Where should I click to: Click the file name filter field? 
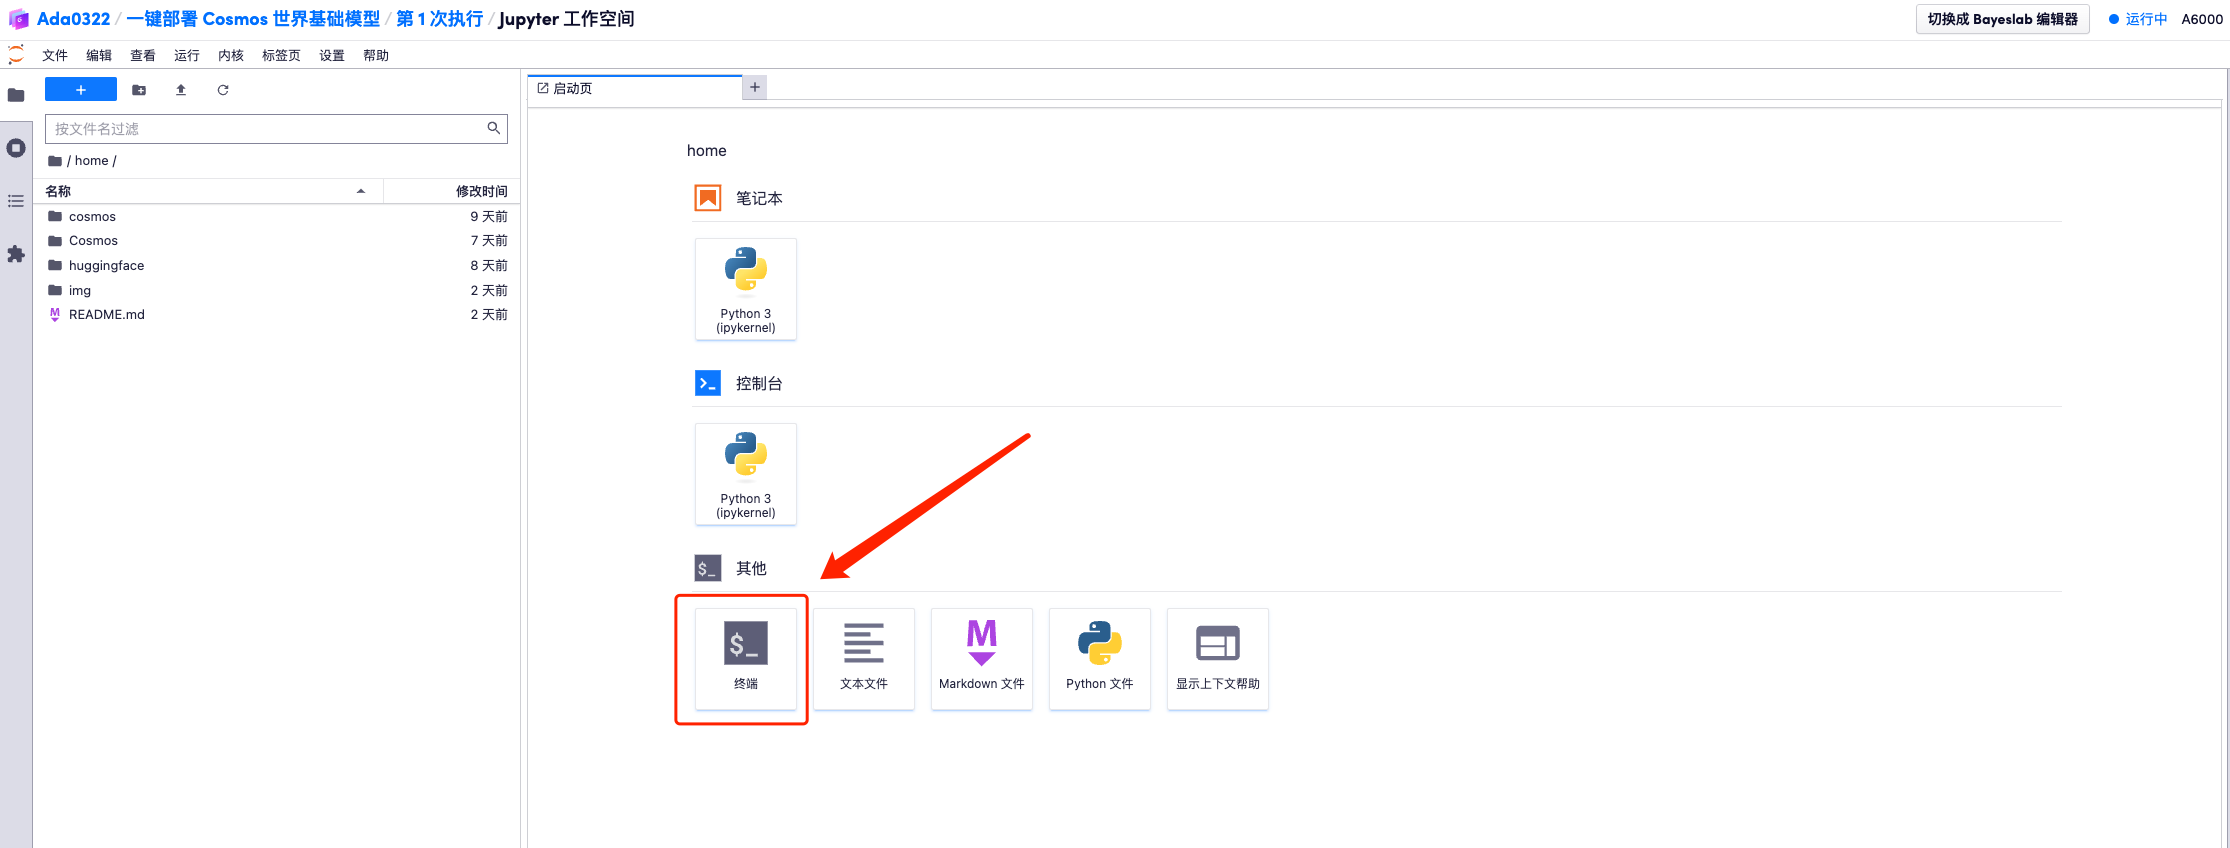[265, 129]
